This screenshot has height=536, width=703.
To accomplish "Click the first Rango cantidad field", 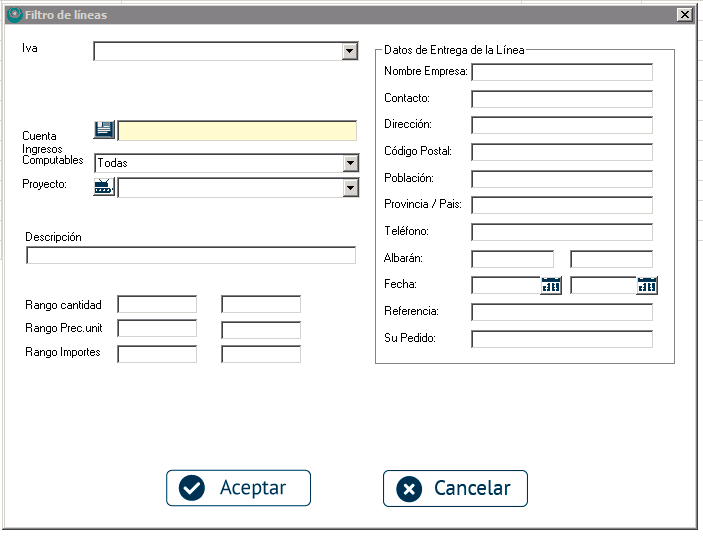I will pos(157,304).
